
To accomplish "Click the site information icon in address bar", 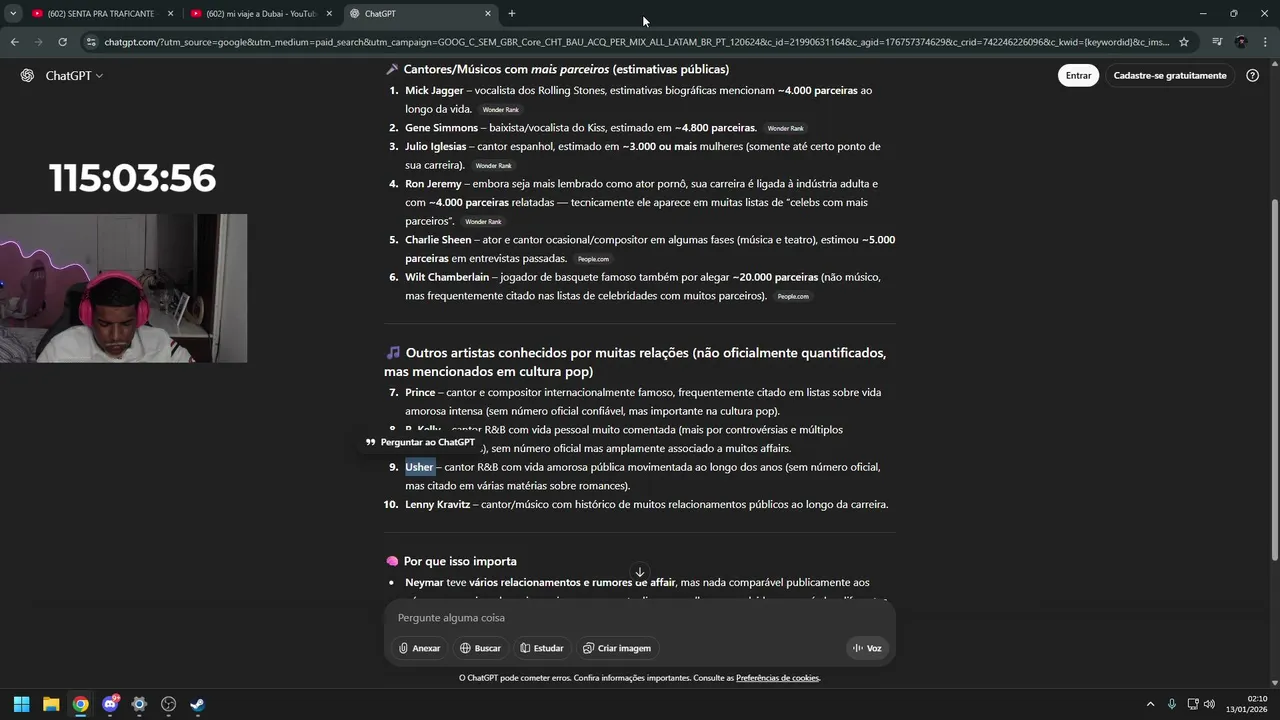I will (91, 42).
